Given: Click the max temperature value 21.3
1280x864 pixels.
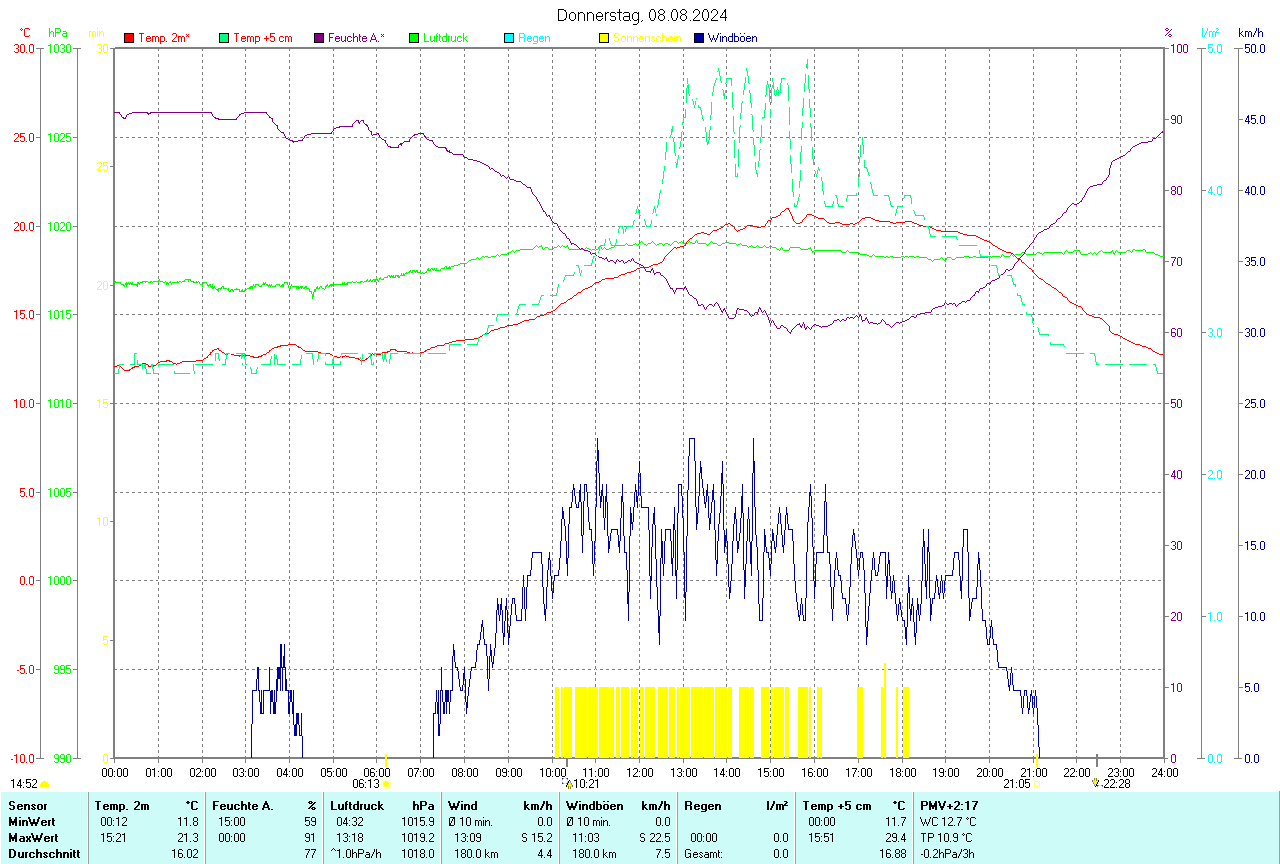Looking at the screenshot, I should pyautogui.click(x=189, y=838).
